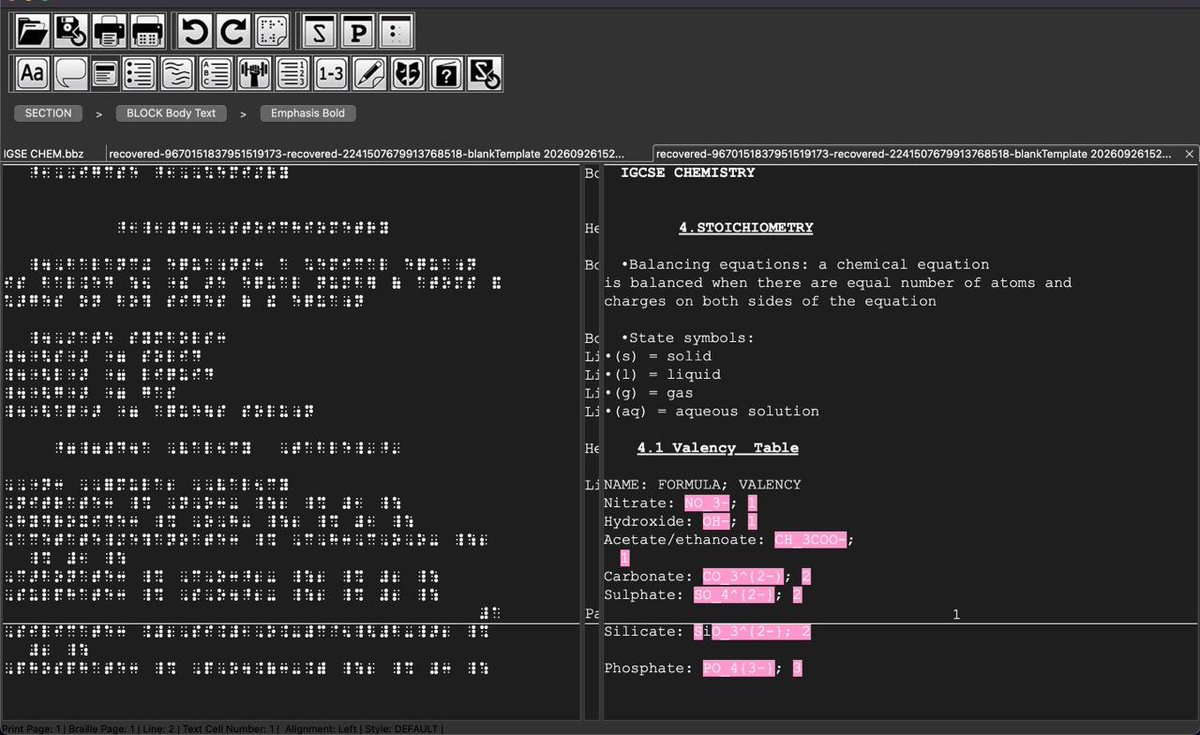Save the document with the floppy icon
The image size is (1200, 735).
71,32
